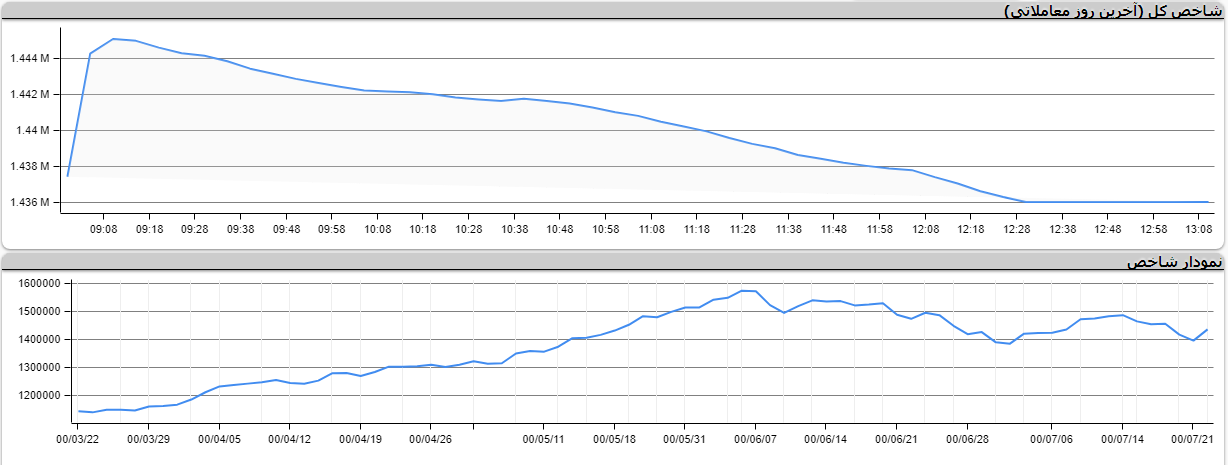Click the 1200000 label on index chart axis
The image size is (1228, 465).
coord(41,396)
